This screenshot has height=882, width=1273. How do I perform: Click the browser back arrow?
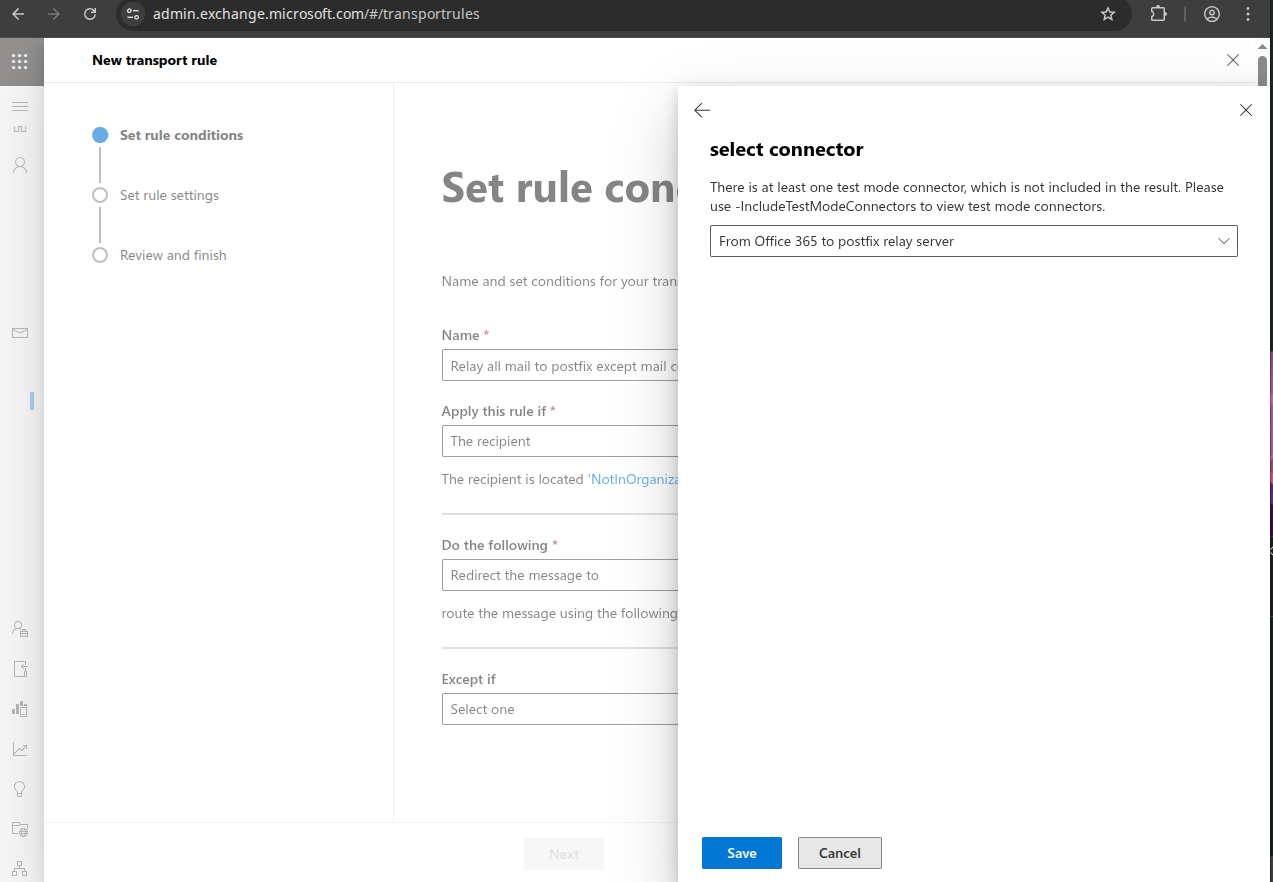[18, 14]
